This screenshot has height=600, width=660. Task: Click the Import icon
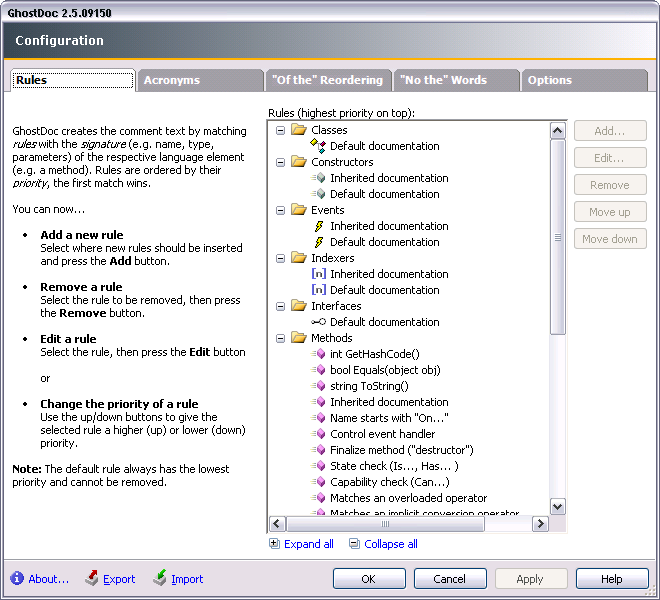160,578
